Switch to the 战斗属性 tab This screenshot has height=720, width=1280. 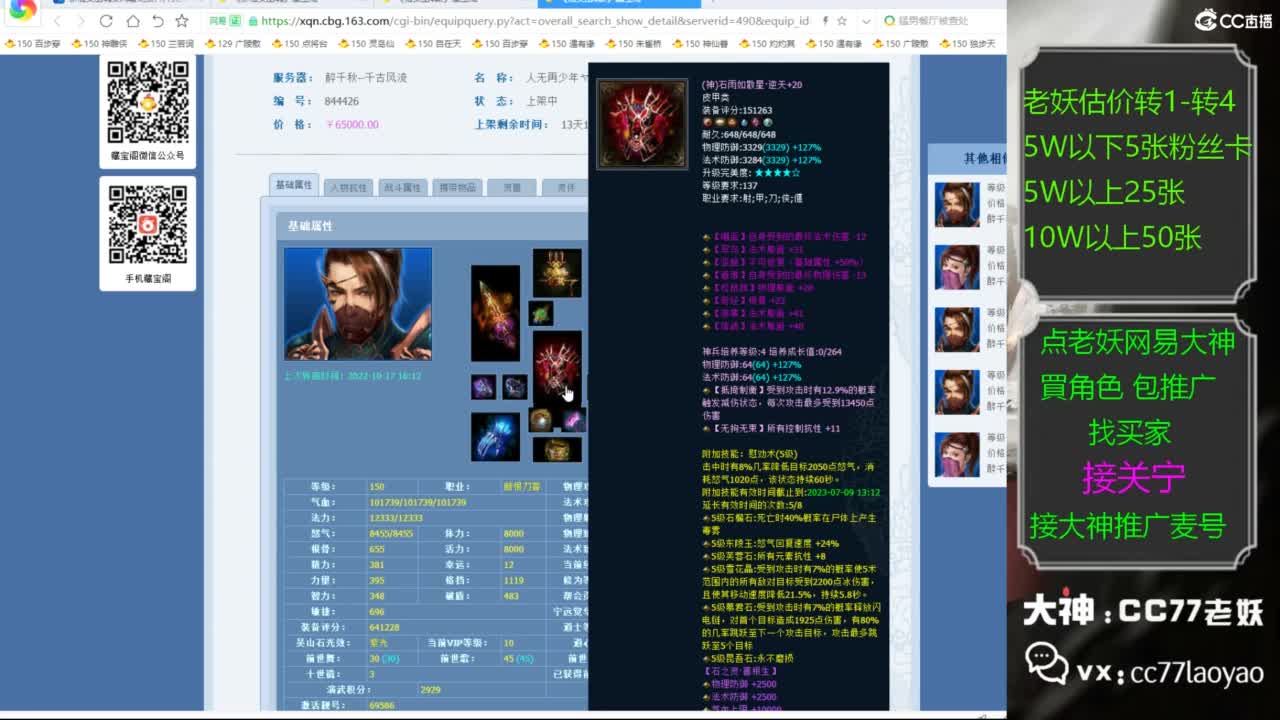click(402, 187)
